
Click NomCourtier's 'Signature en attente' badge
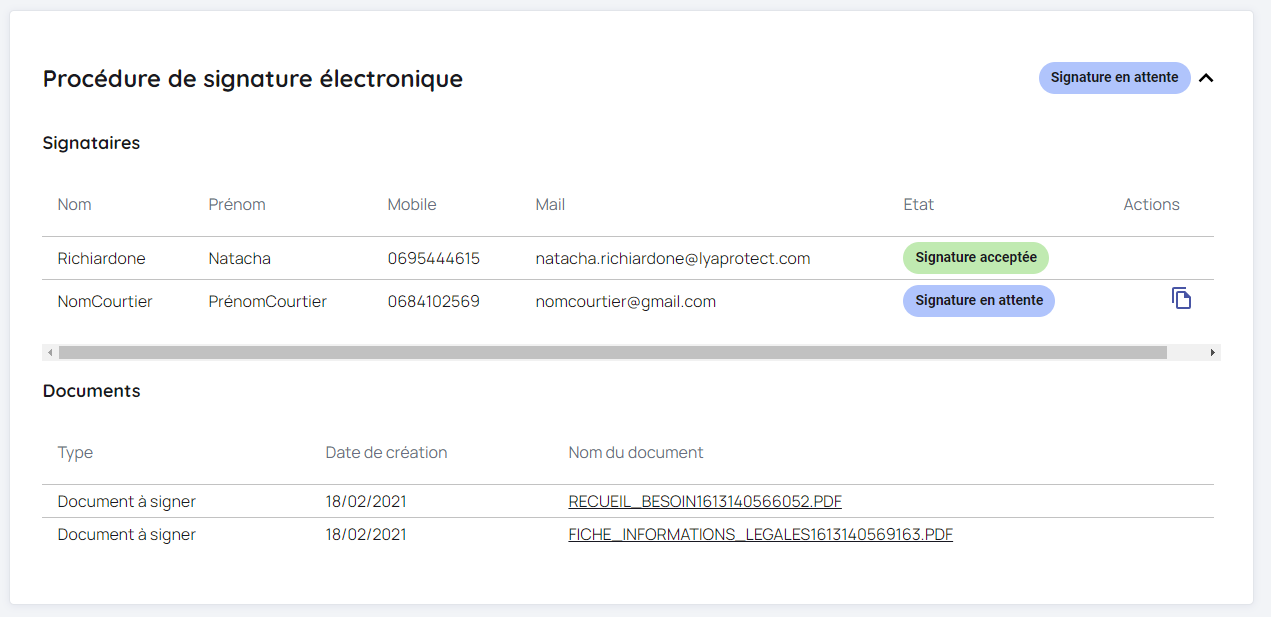[x=978, y=301]
